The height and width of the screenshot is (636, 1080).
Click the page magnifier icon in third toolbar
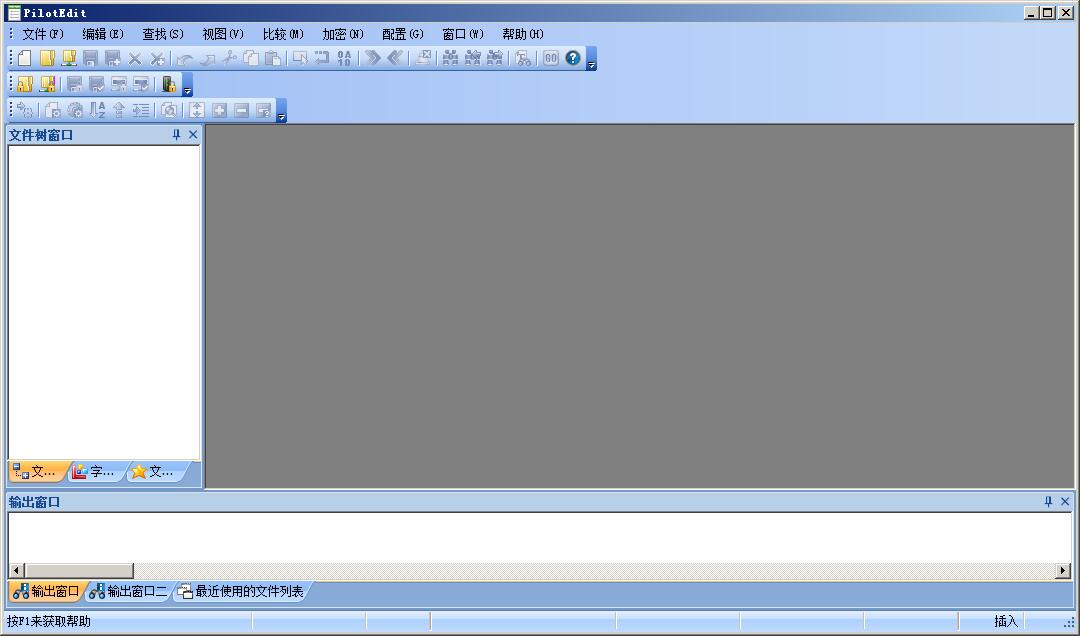[x=169, y=110]
